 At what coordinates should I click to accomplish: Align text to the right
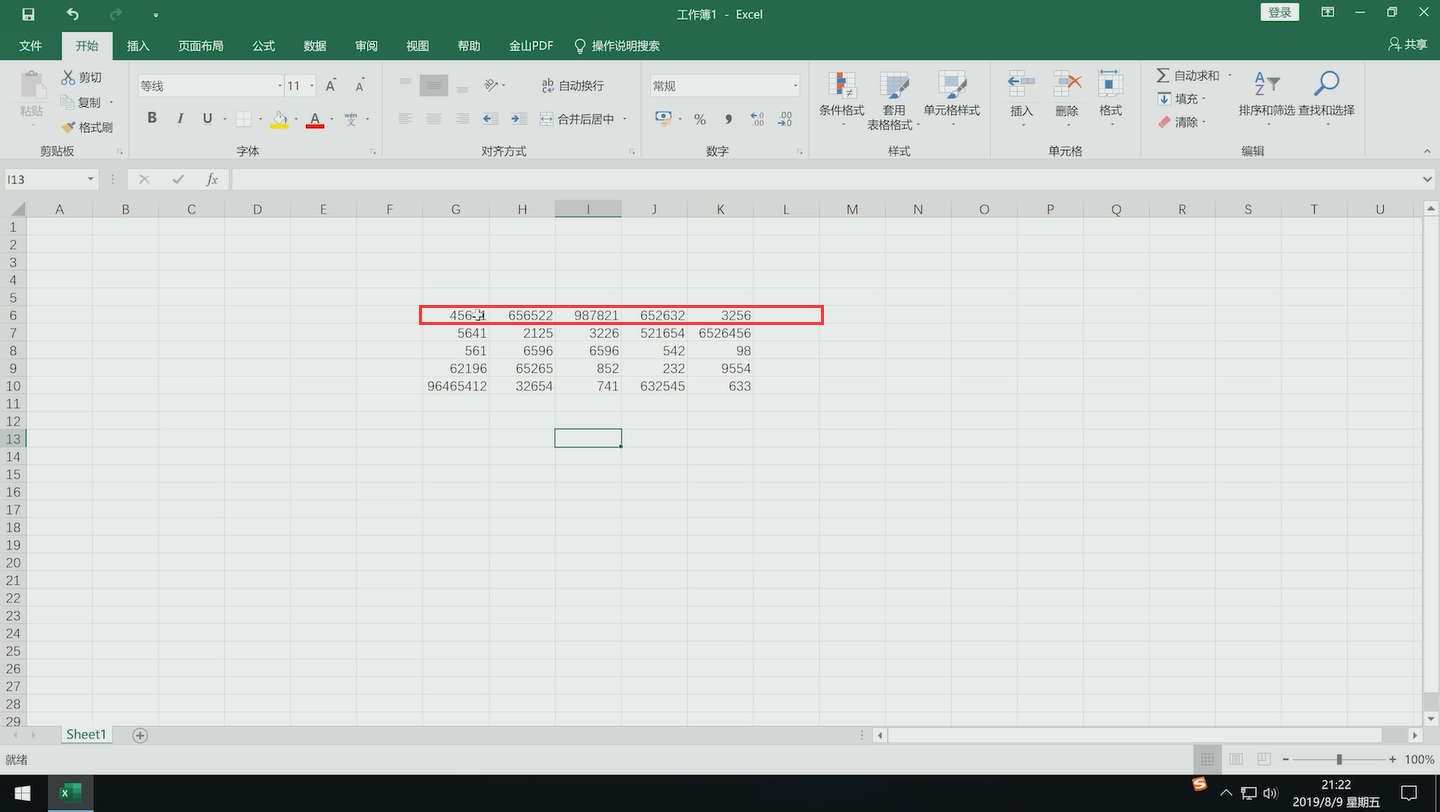pyautogui.click(x=461, y=118)
